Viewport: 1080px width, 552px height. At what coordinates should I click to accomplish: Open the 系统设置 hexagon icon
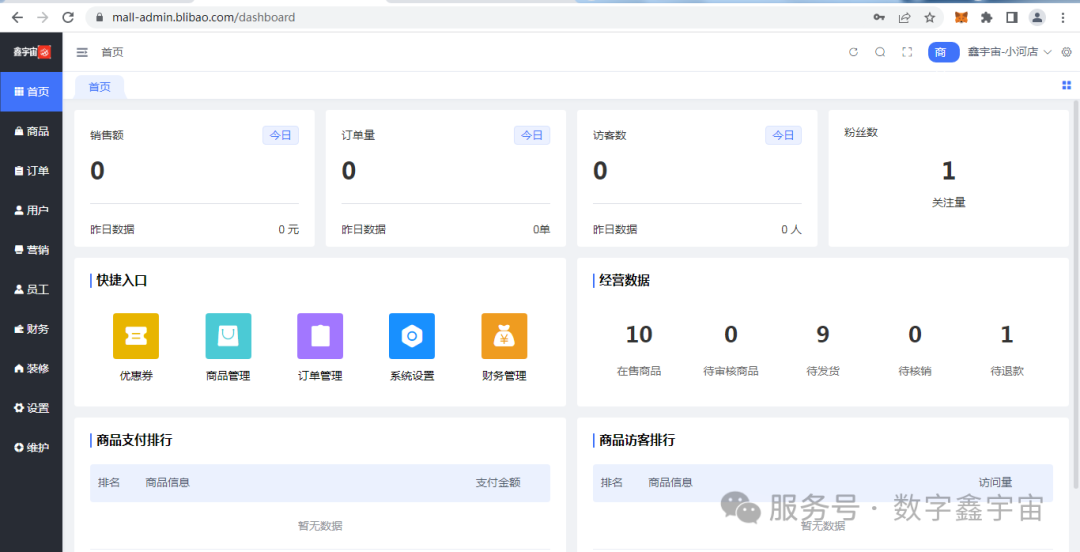point(412,336)
